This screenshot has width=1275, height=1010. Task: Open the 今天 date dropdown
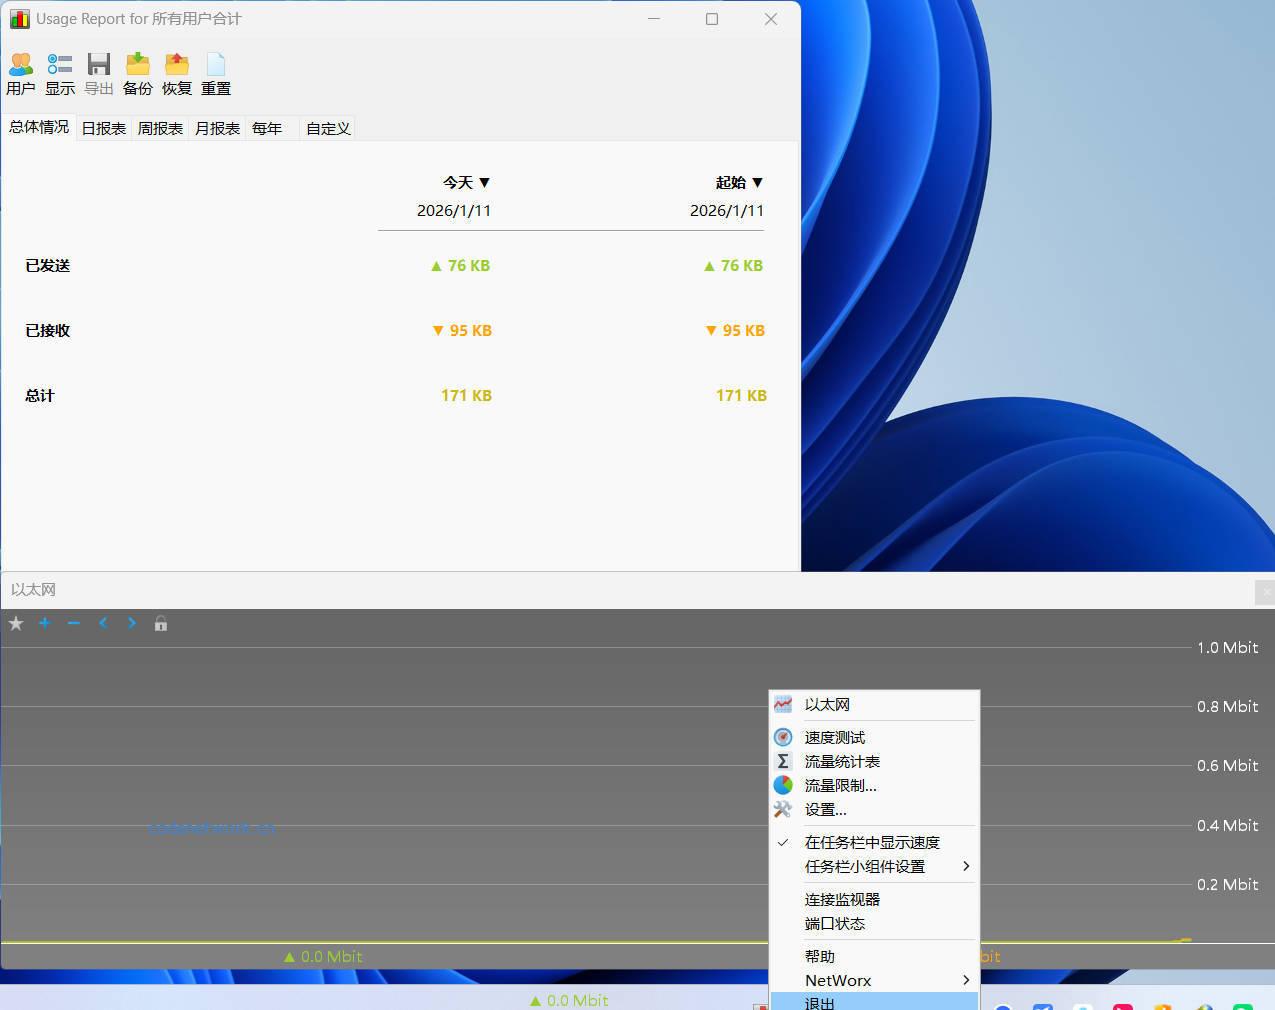[466, 182]
